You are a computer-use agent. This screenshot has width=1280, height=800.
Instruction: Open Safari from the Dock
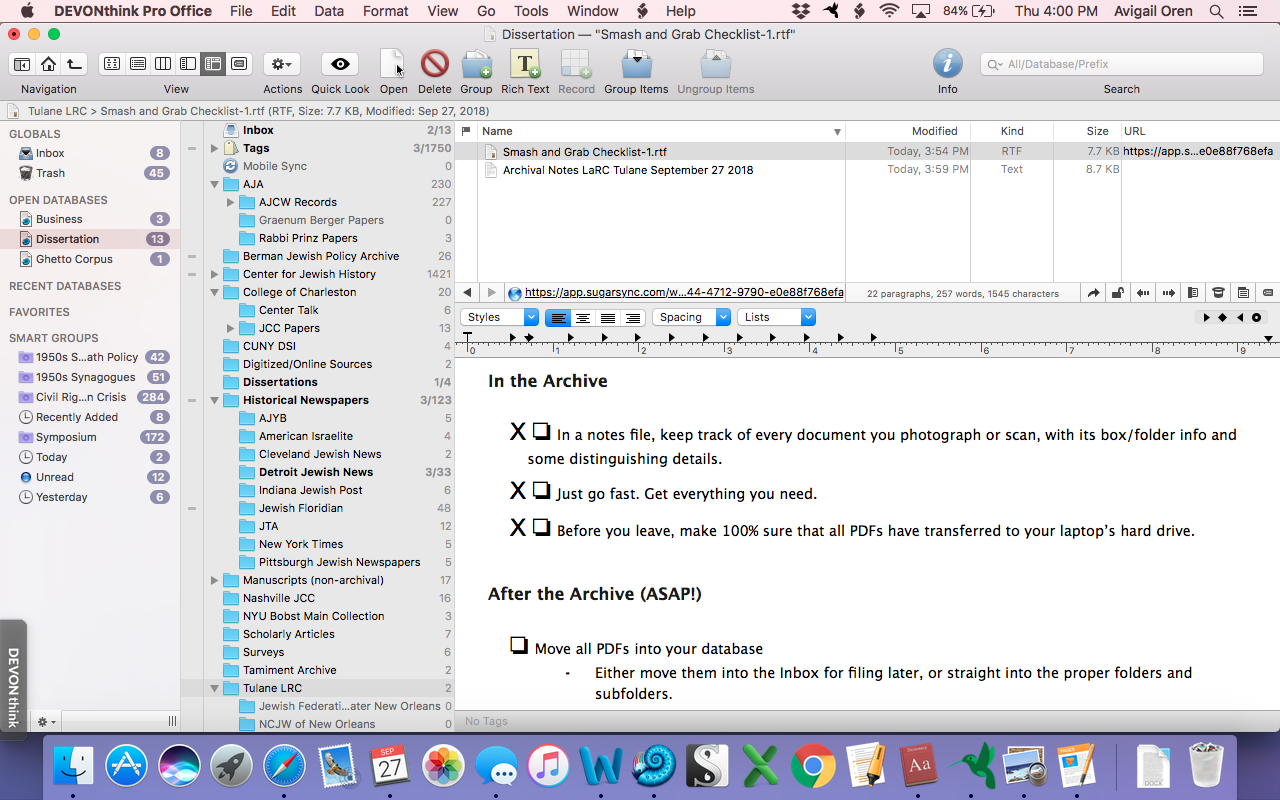click(x=284, y=767)
